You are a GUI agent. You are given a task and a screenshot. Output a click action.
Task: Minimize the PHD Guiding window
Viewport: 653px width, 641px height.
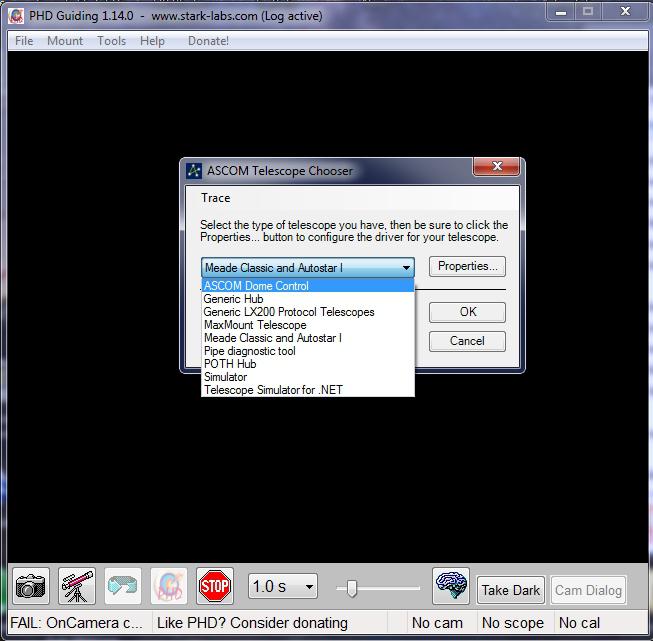click(561, 12)
